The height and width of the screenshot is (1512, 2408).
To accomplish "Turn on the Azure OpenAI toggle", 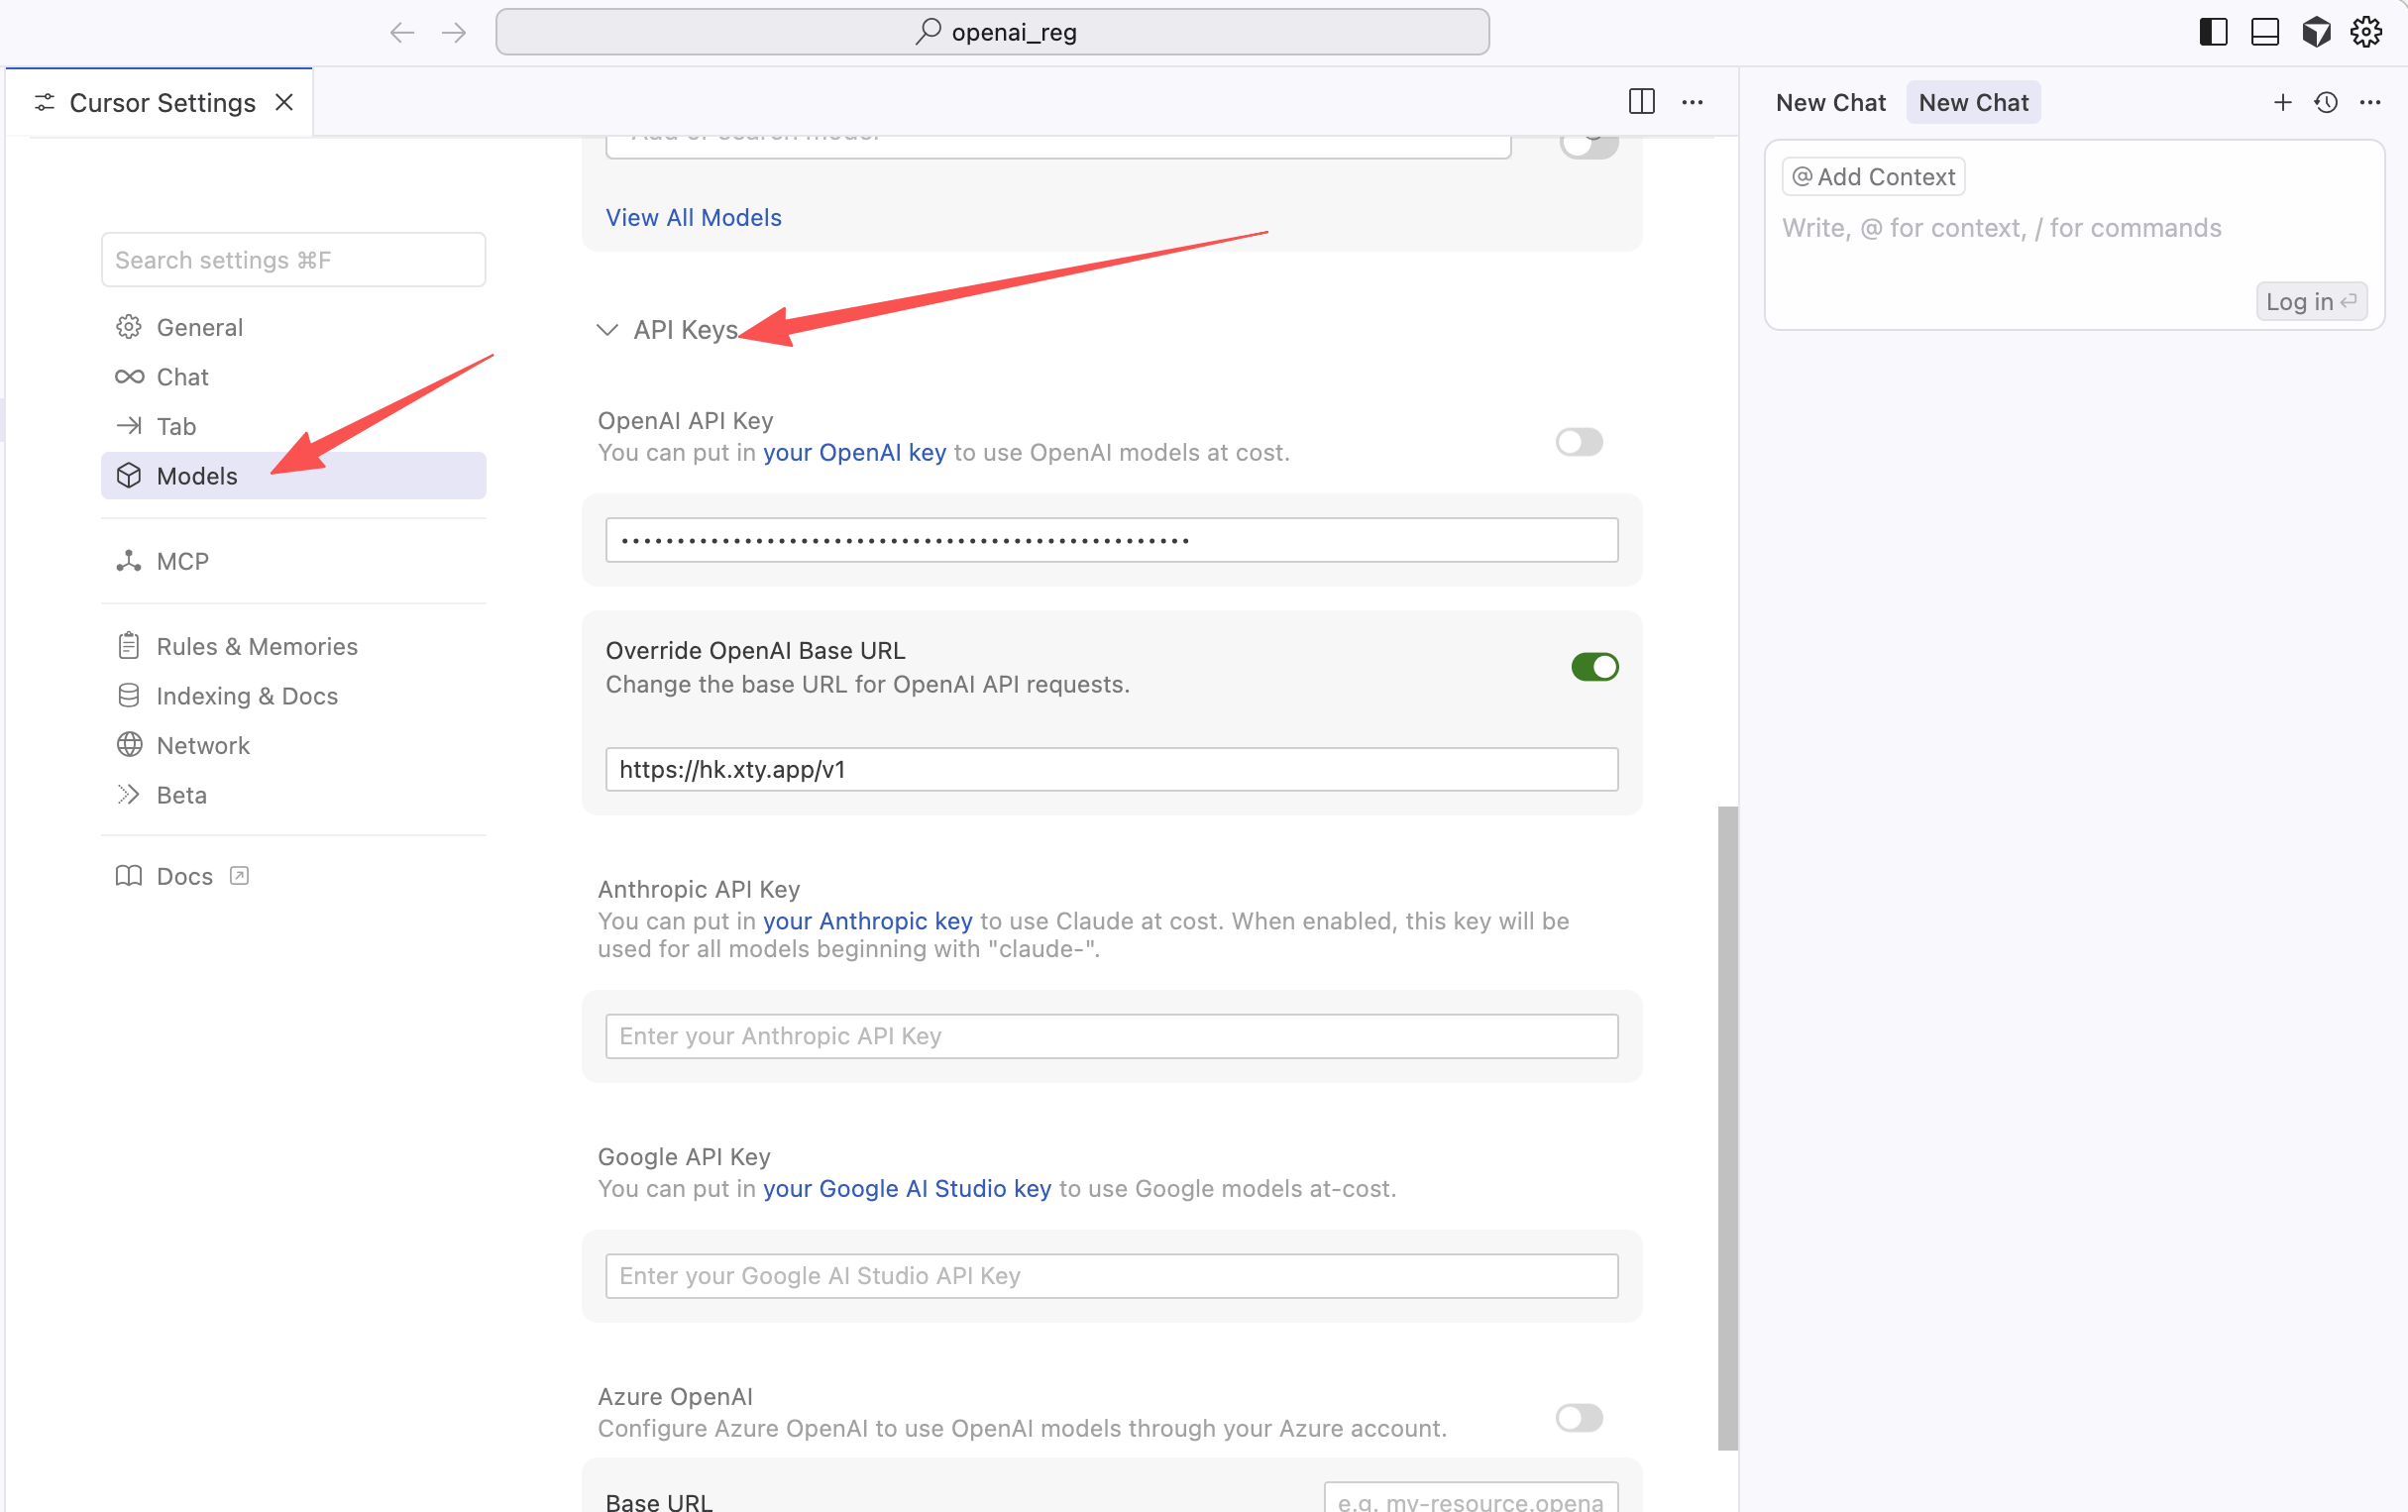I will tap(1578, 1417).
